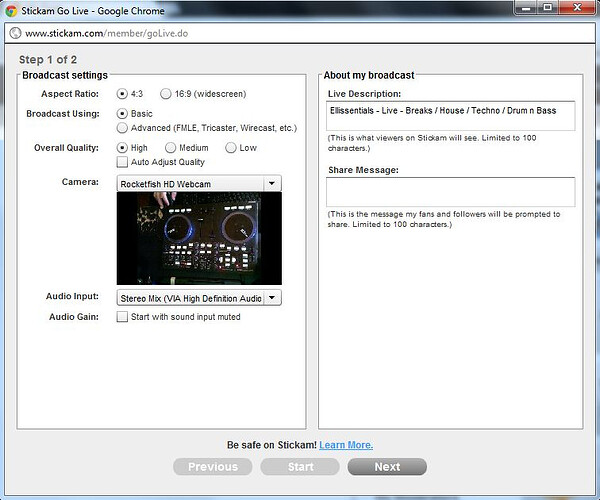Click the Previous button
Viewport: 600px width, 500px height.
point(213,467)
